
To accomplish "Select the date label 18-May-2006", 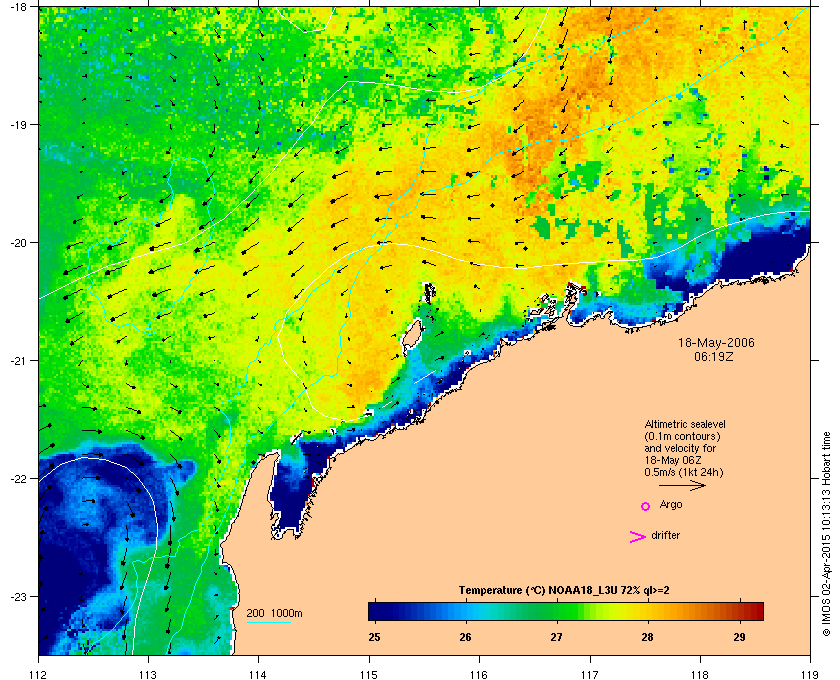I will [x=716, y=343].
